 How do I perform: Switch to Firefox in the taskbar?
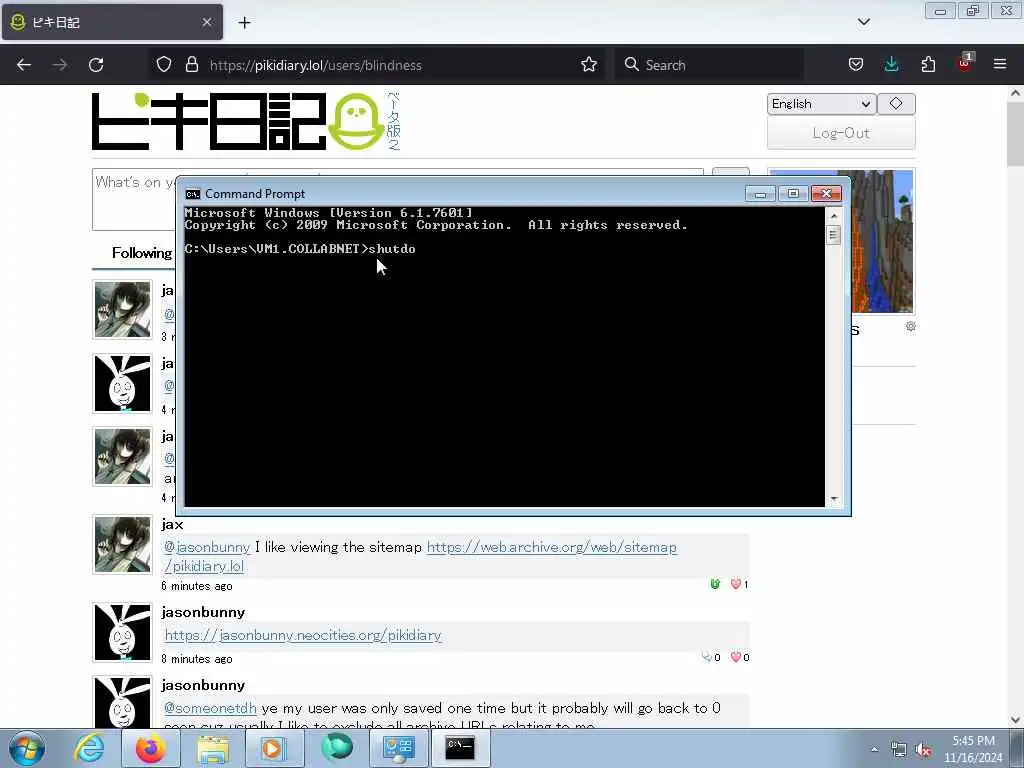click(151, 748)
